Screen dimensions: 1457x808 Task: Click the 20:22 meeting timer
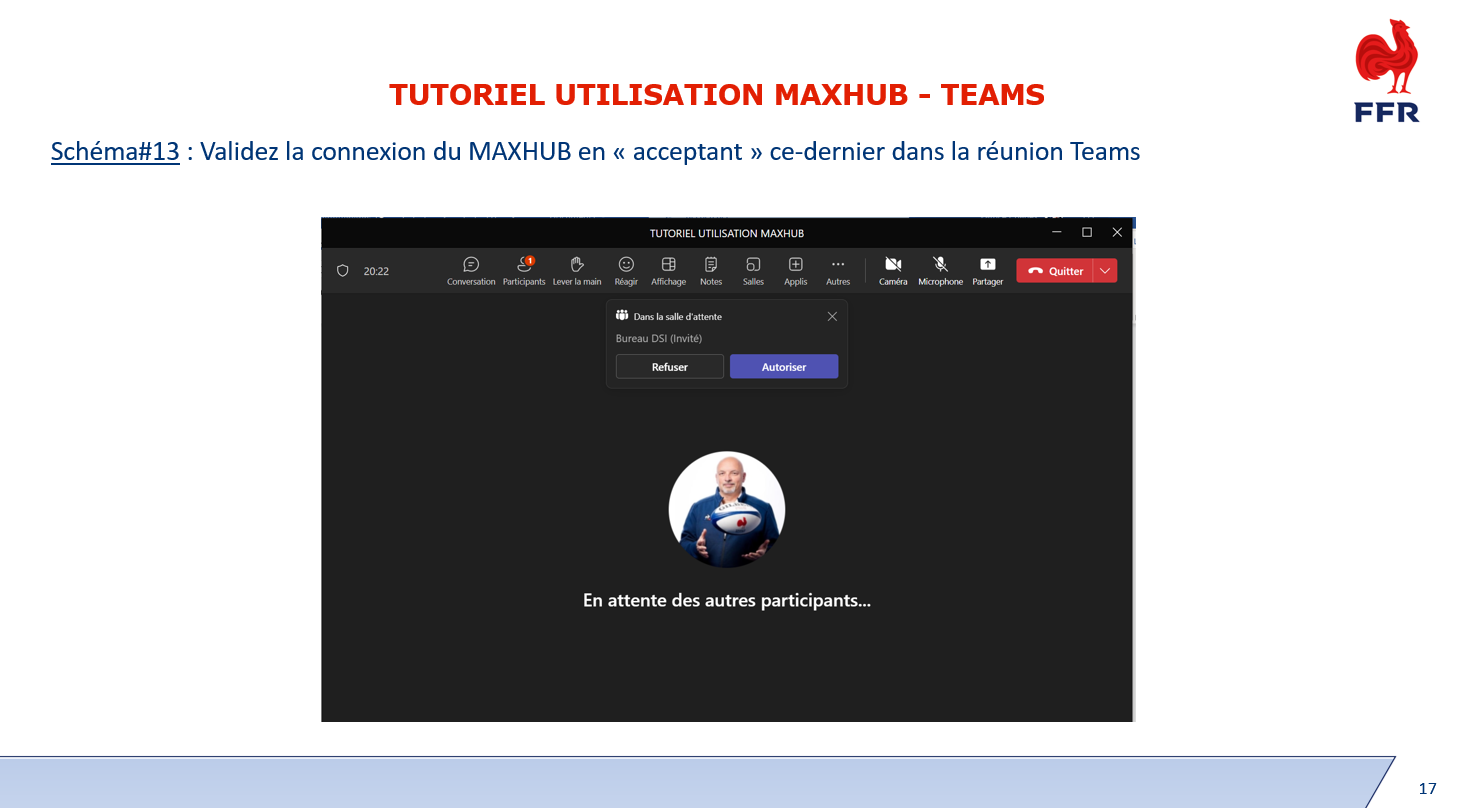(x=376, y=271)
